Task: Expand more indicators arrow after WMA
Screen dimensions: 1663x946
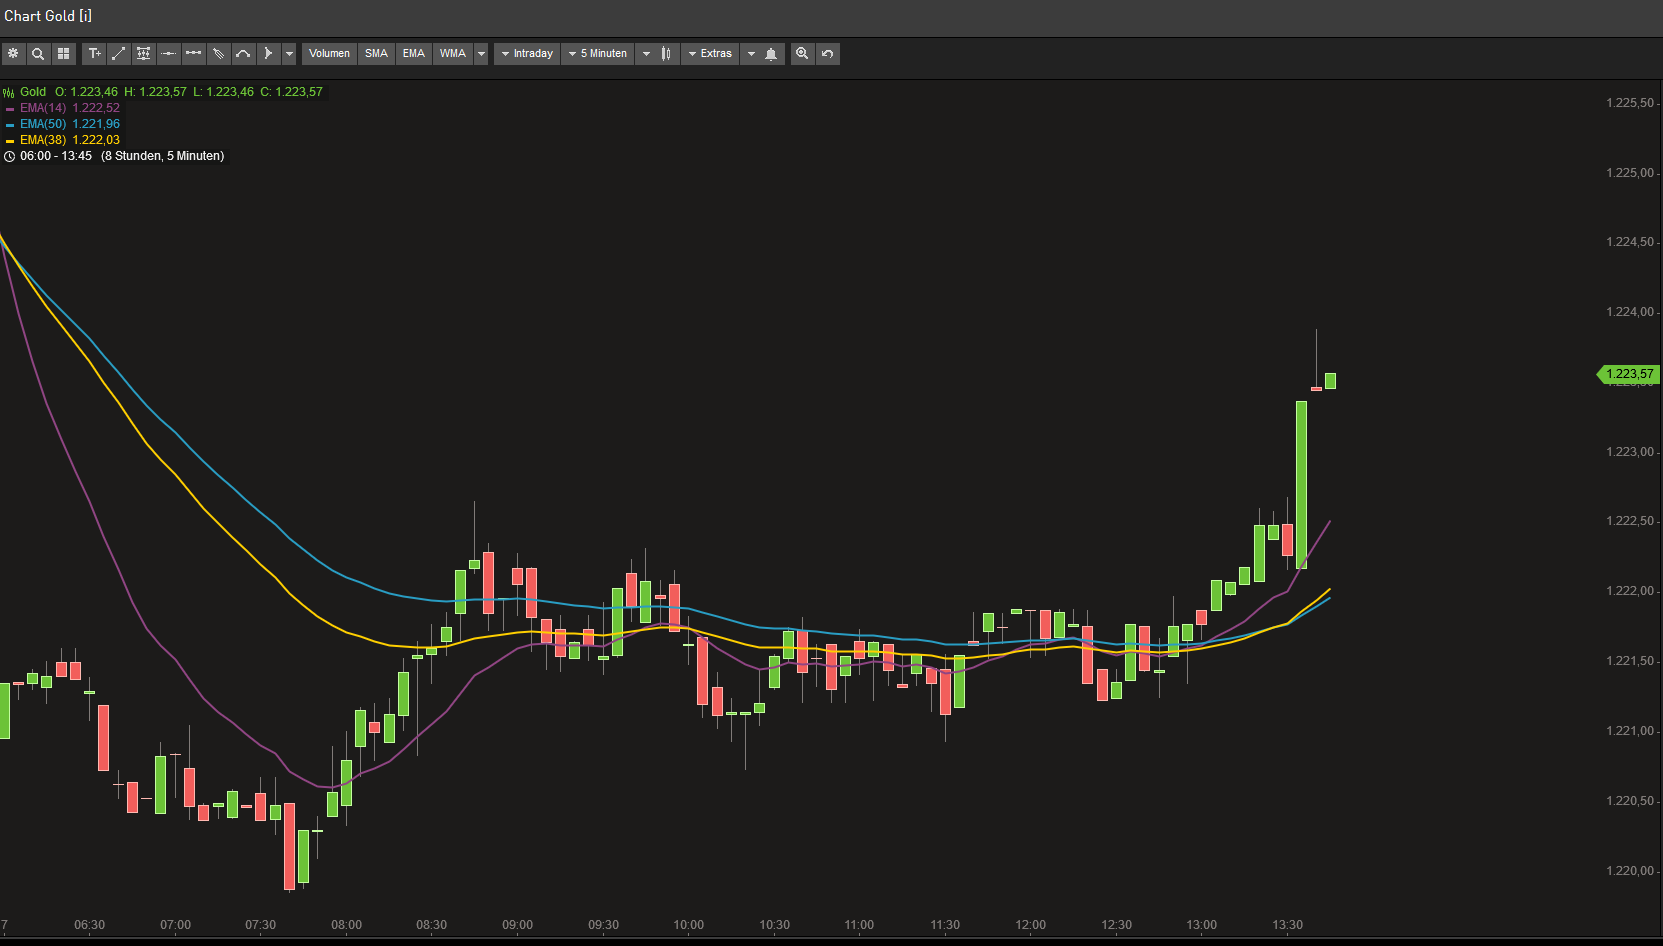Action: (x=481, y=54)
